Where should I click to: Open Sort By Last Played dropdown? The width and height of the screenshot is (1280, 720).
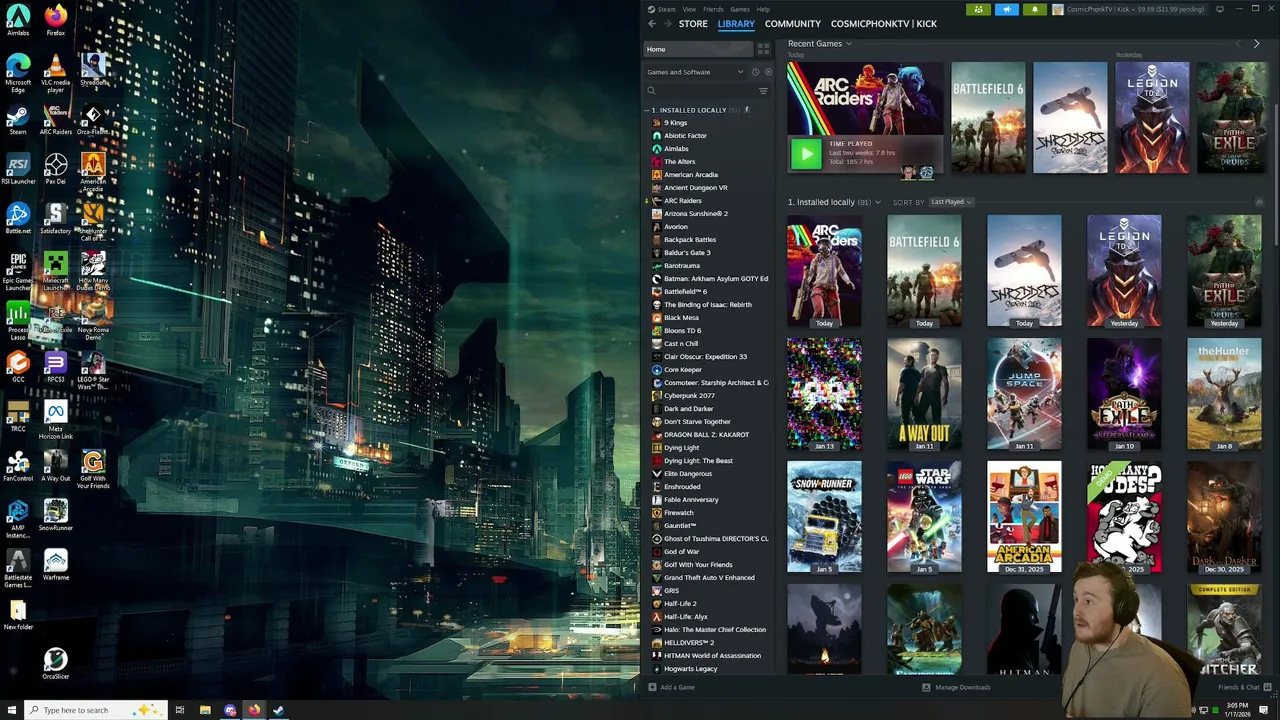click(951, 202)
